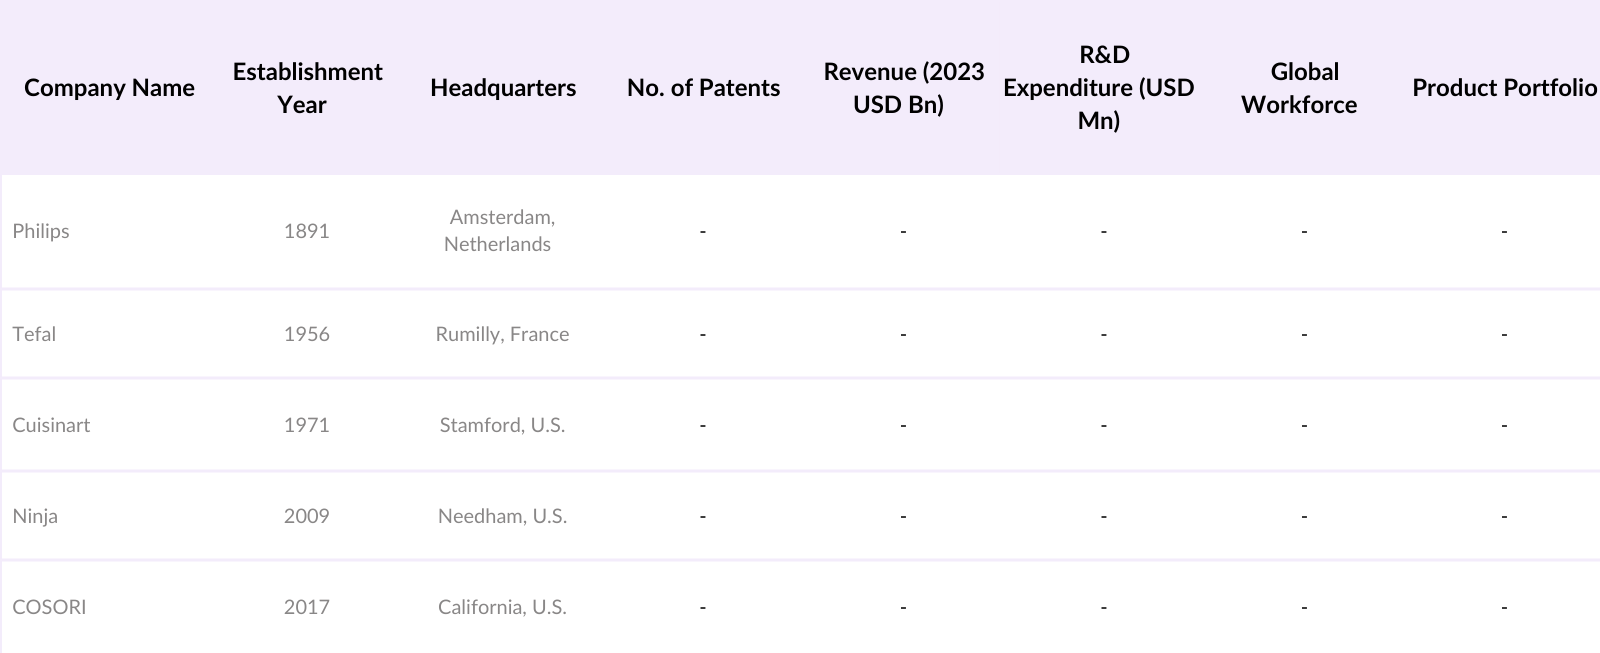Click the 2017 establishment year cell
The height and width of the screenshot is (653, 1600).
306,607
